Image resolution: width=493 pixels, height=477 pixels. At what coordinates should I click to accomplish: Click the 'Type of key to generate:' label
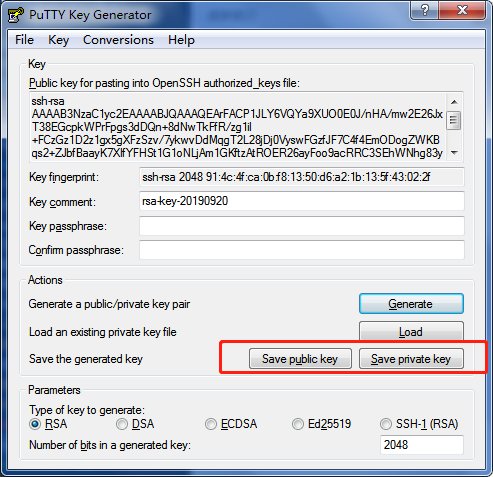point(87,410)
